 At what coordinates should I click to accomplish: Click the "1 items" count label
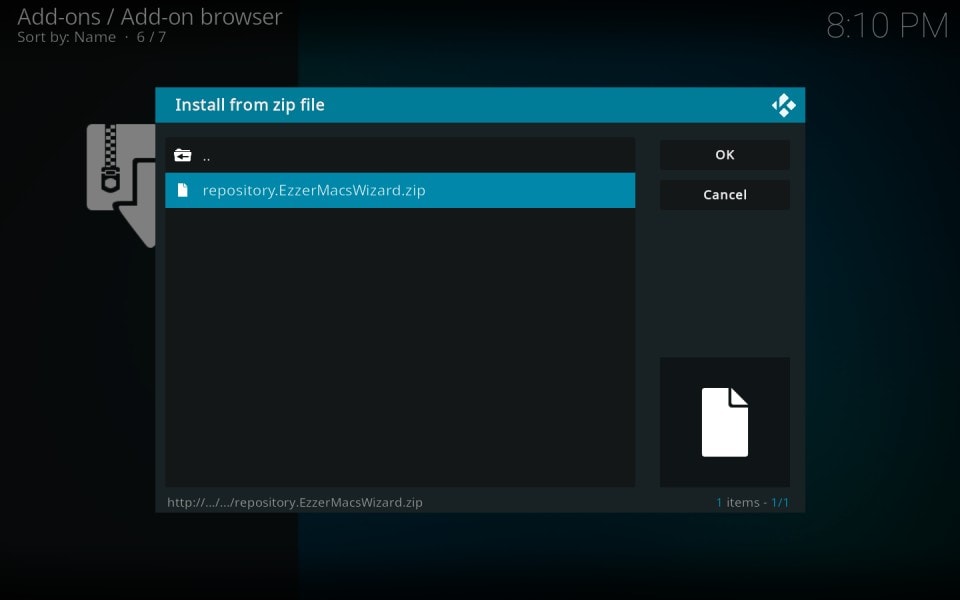coord(738,502)
